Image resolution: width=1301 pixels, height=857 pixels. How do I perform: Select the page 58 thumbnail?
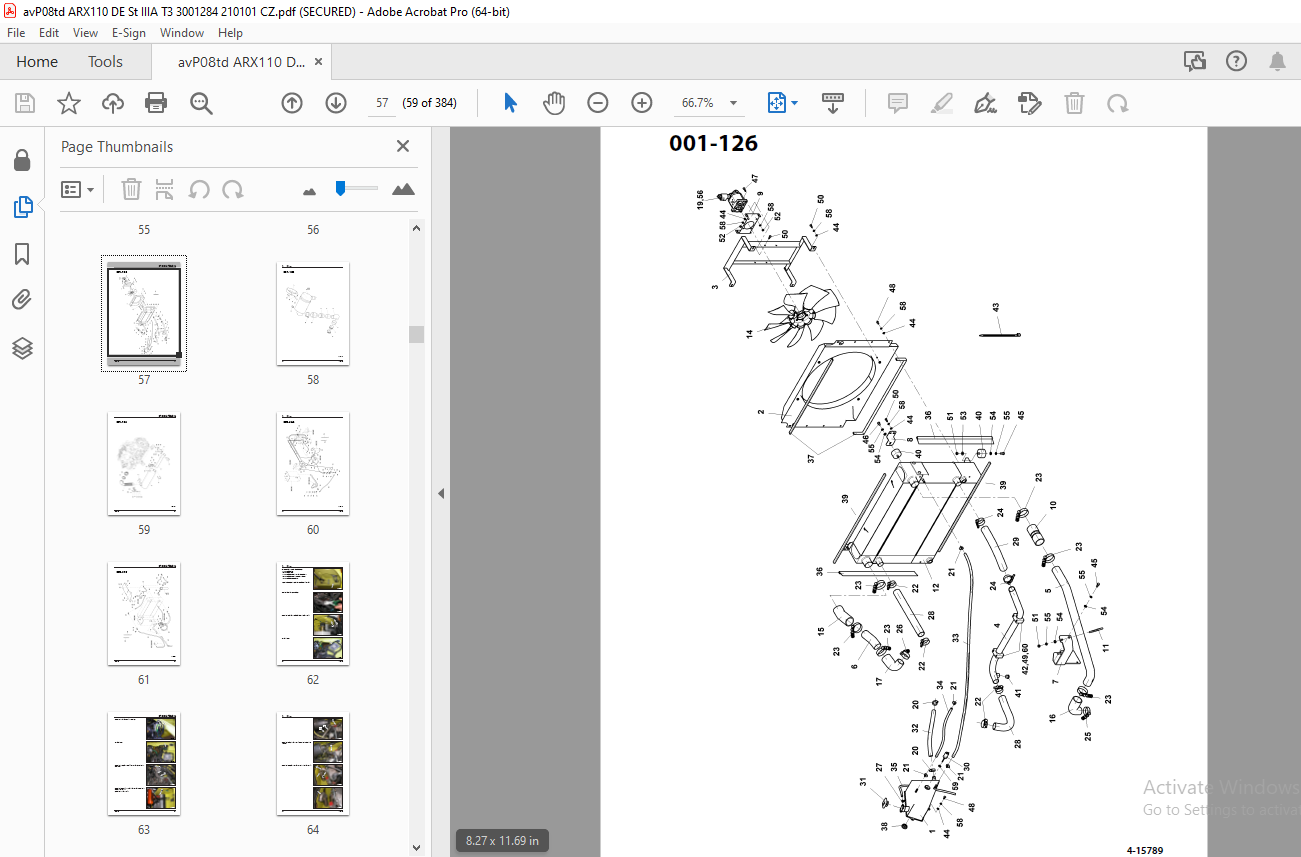coord(313,314)
